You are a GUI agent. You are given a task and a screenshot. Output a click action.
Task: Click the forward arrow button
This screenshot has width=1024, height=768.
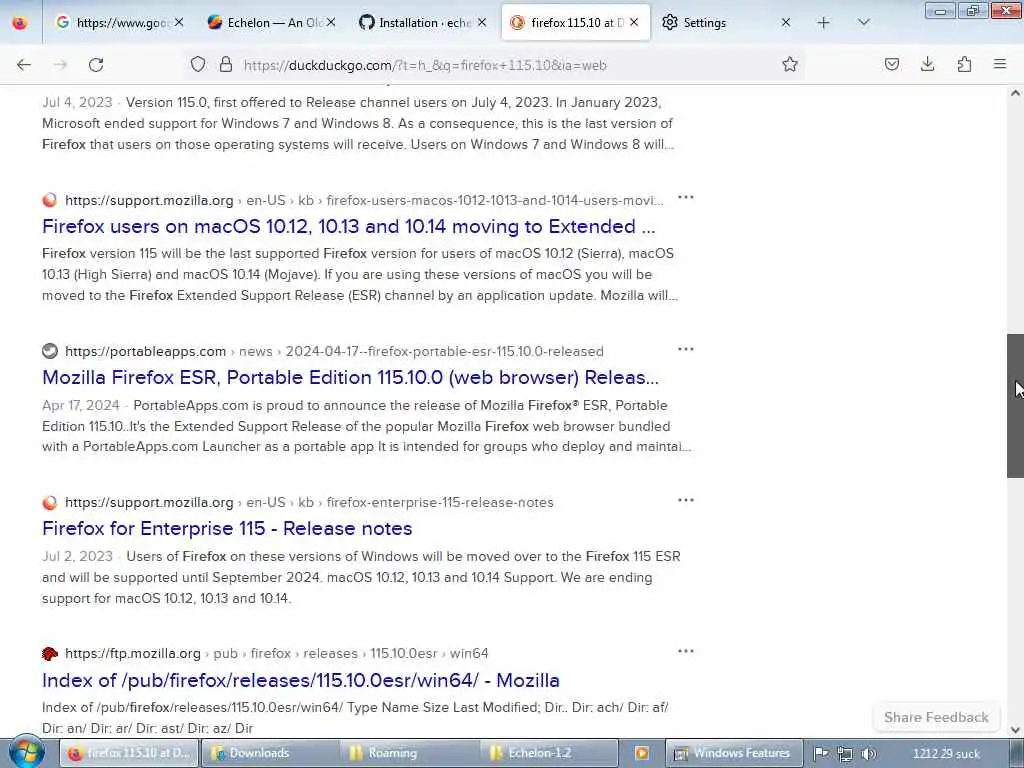click(60, 65)
